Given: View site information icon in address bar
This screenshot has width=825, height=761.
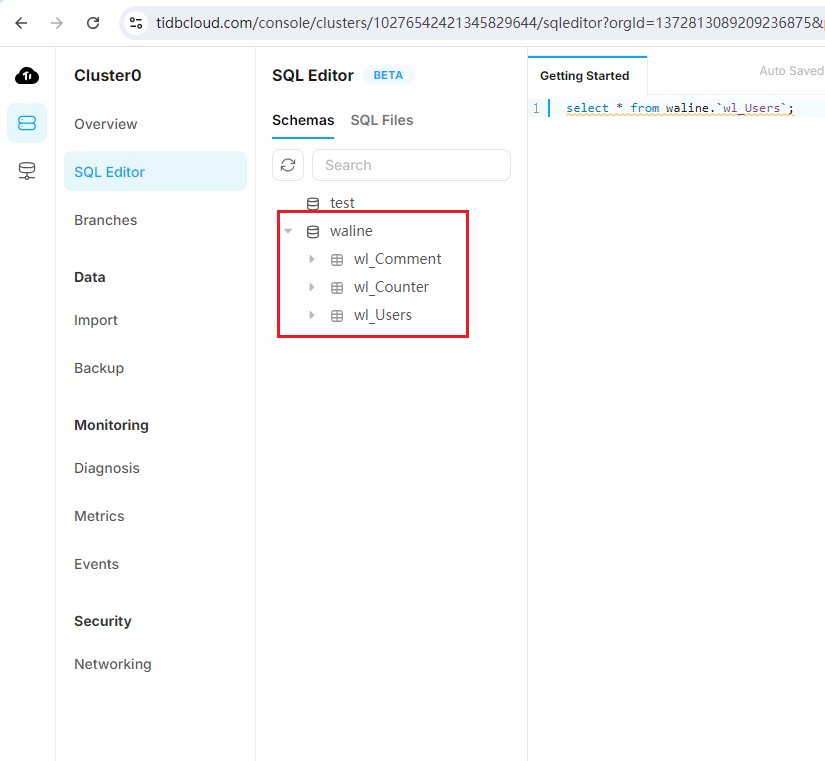Looking at the screenshot, I should tap(136, 23).
